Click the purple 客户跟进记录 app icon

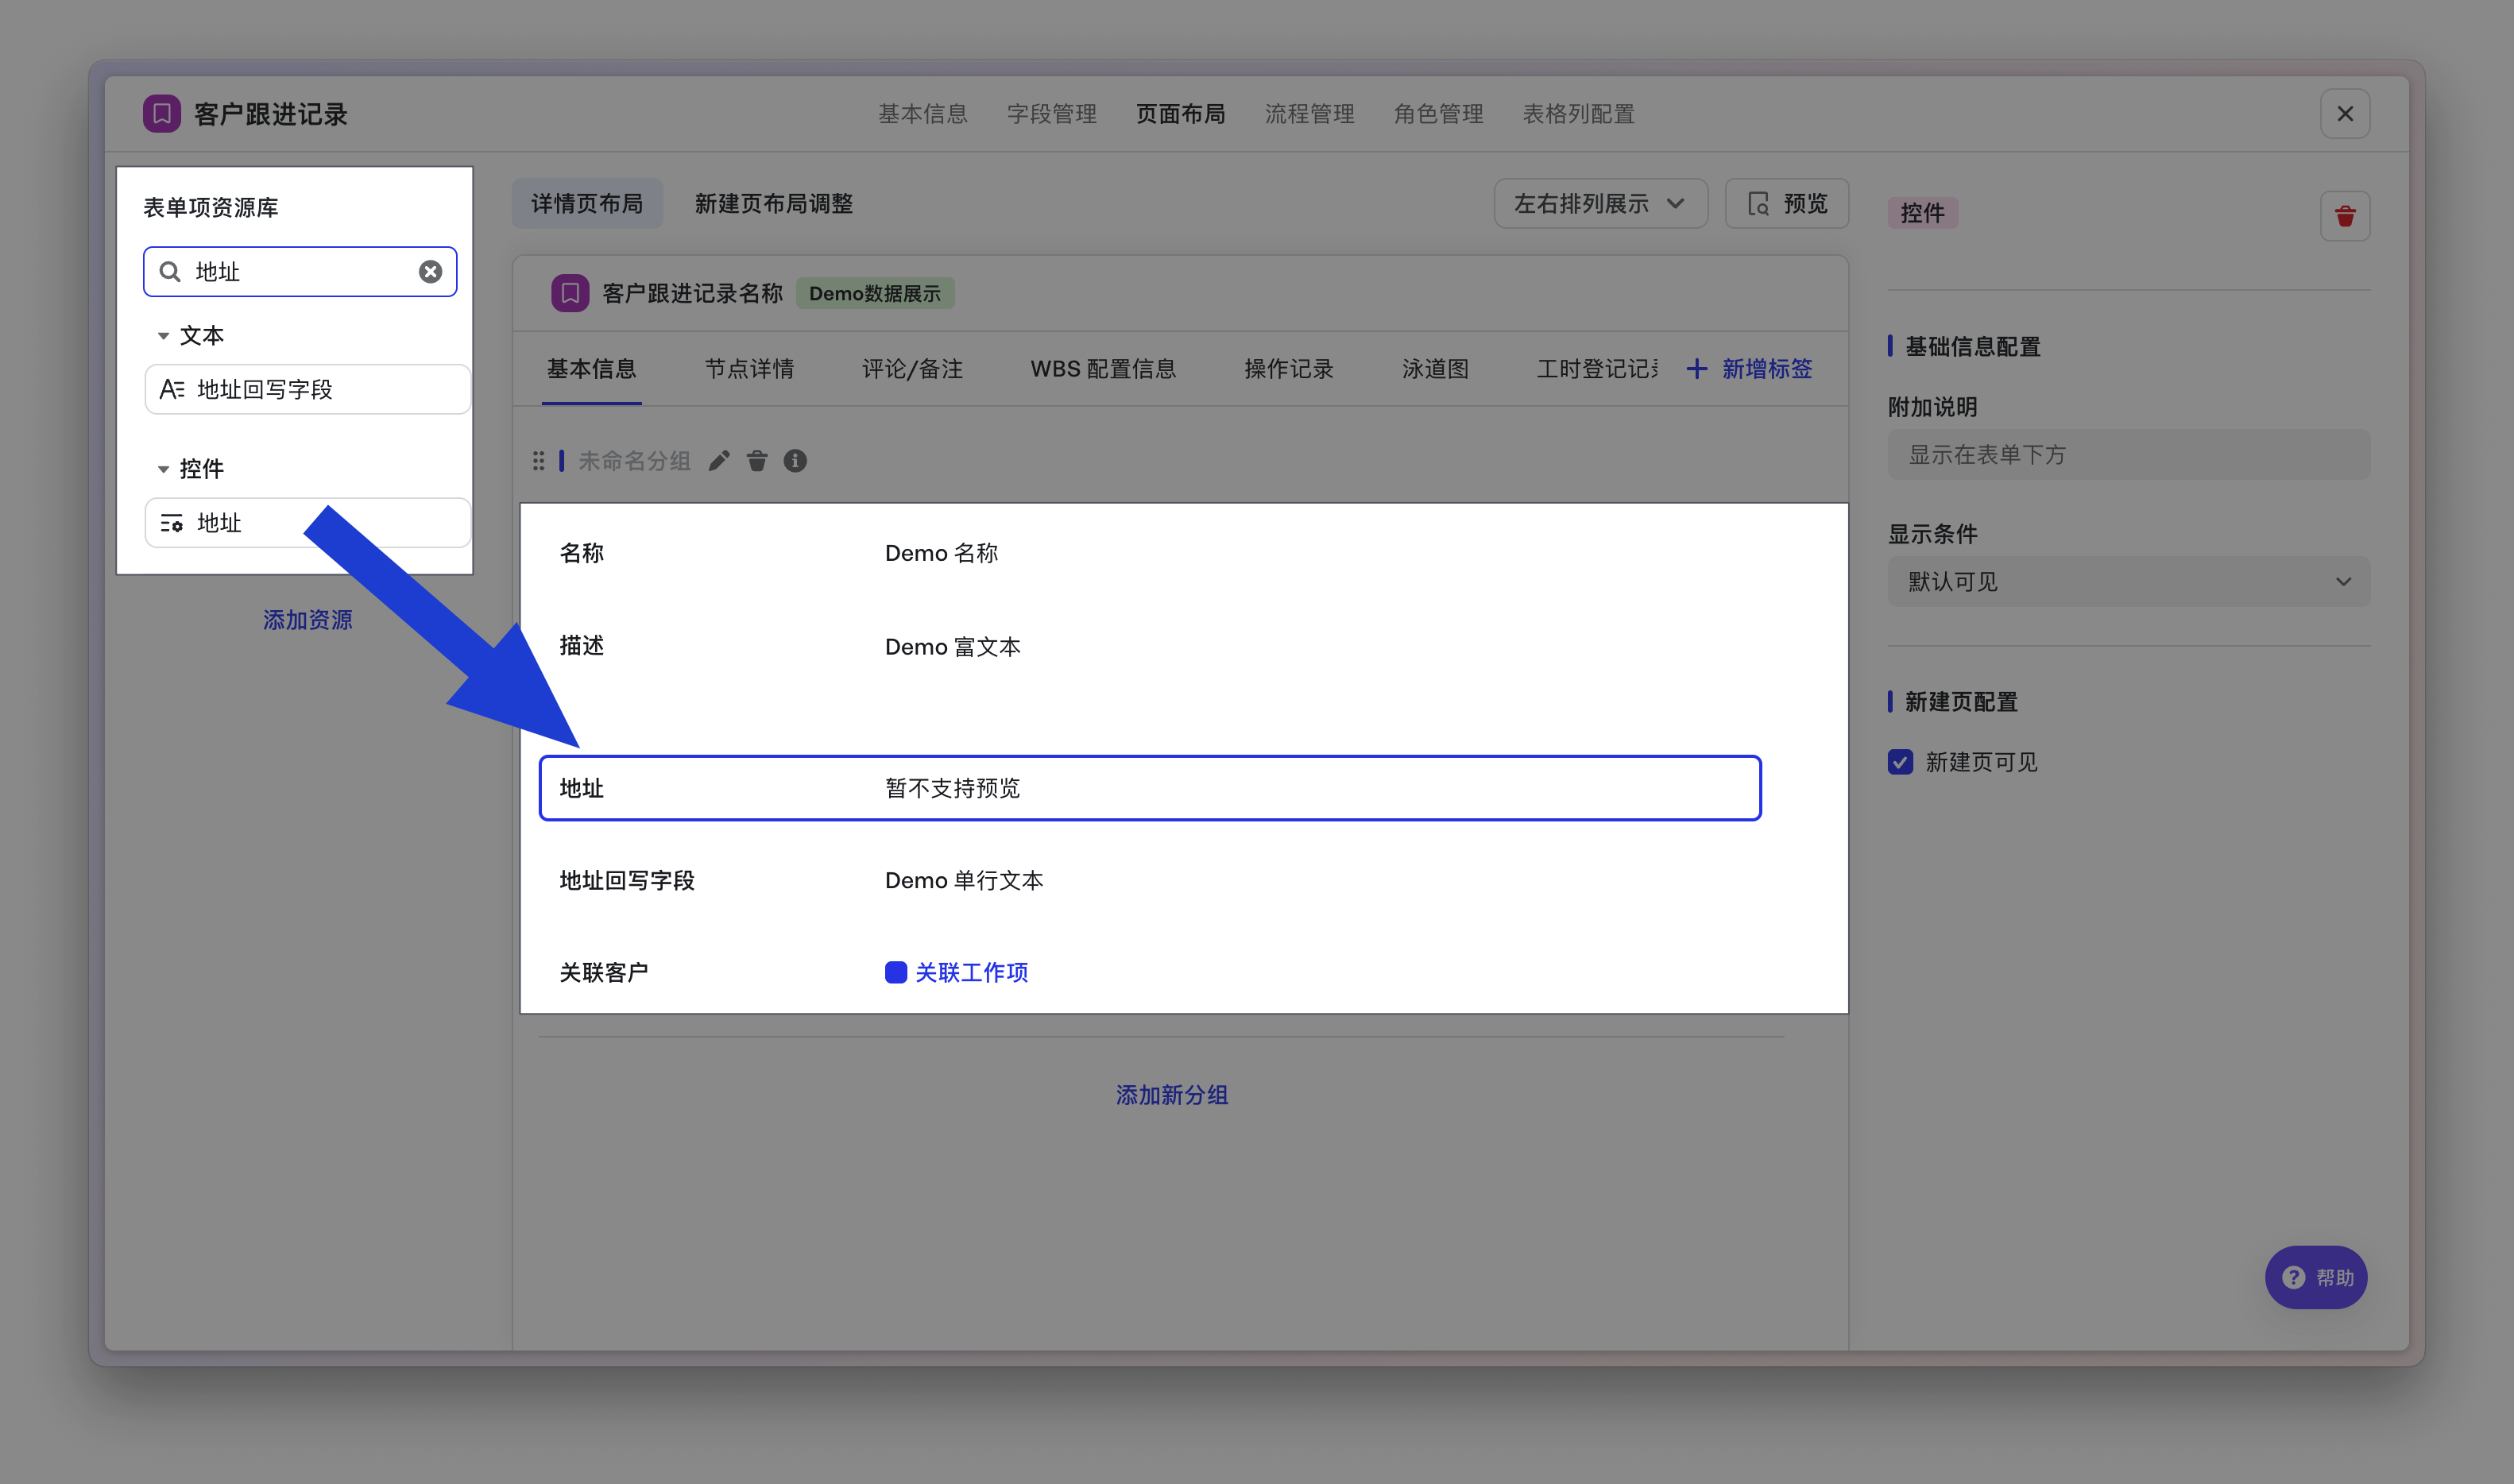coord(161,114)
